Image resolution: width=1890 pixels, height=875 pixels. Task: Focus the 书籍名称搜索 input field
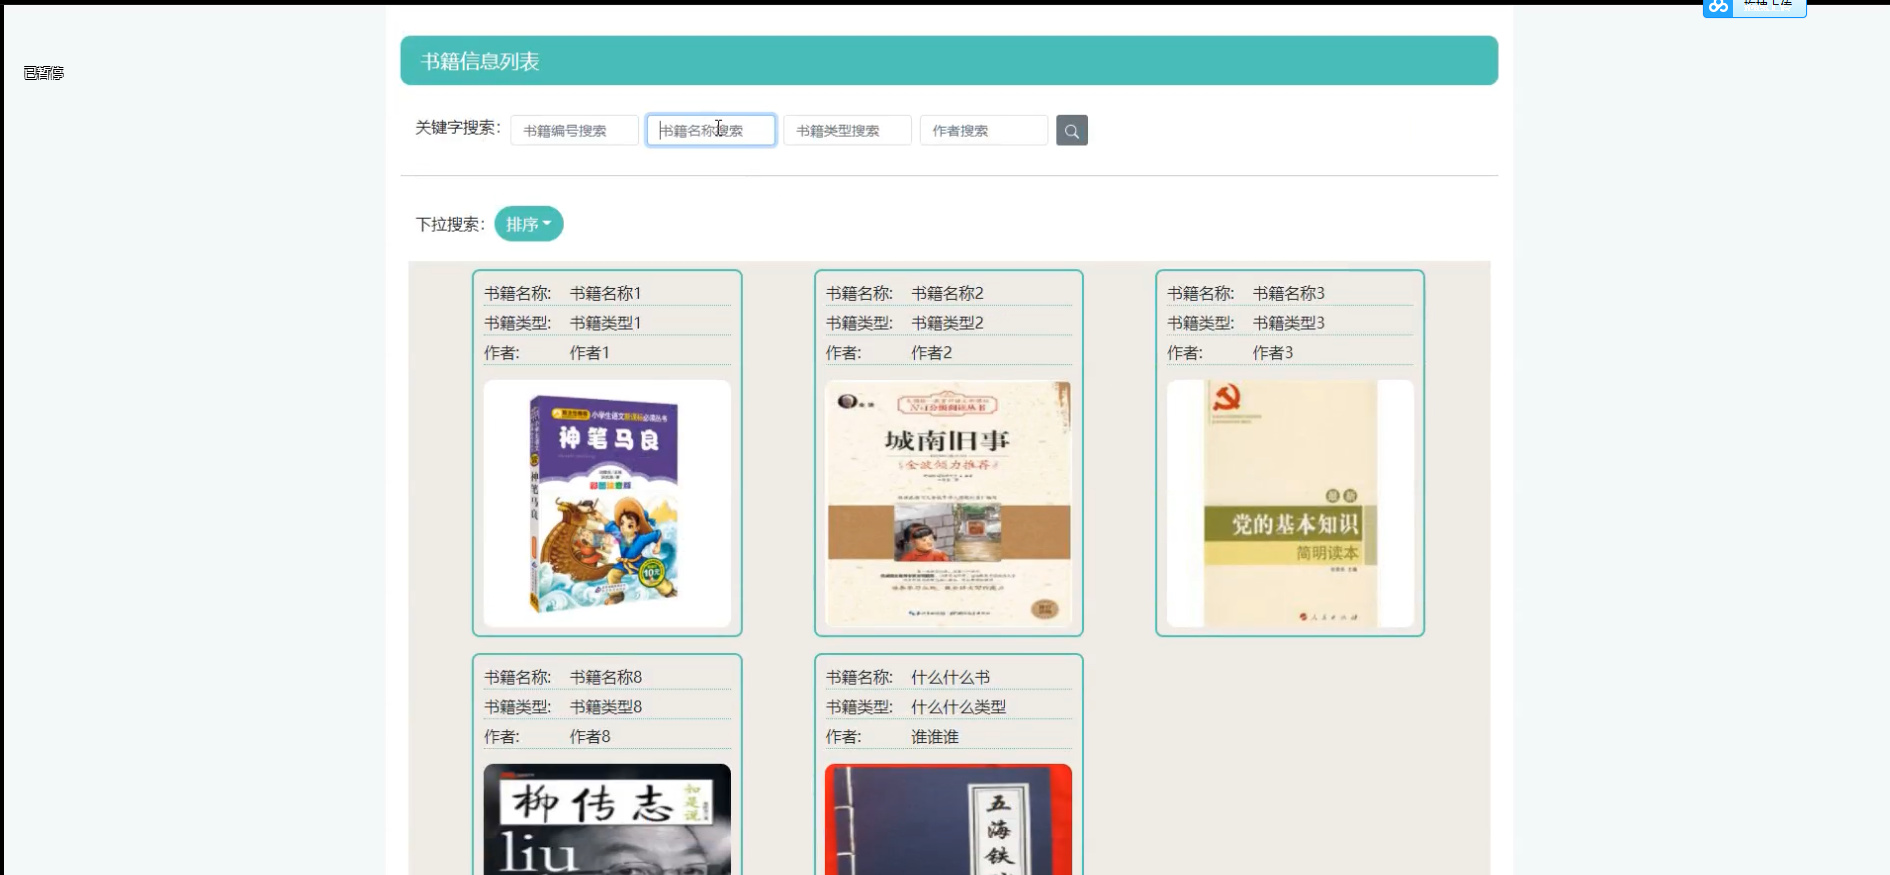point(711,130)
